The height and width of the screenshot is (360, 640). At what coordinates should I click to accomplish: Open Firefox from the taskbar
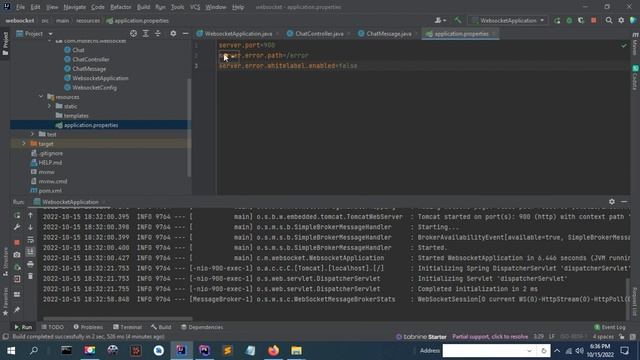click(x=273, y=351)
